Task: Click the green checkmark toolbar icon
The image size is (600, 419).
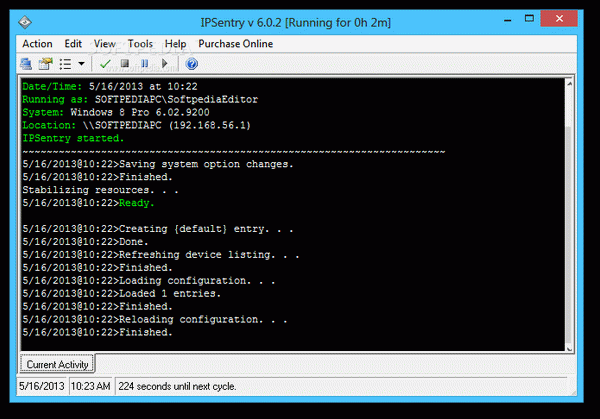Action: click(105, 64)
